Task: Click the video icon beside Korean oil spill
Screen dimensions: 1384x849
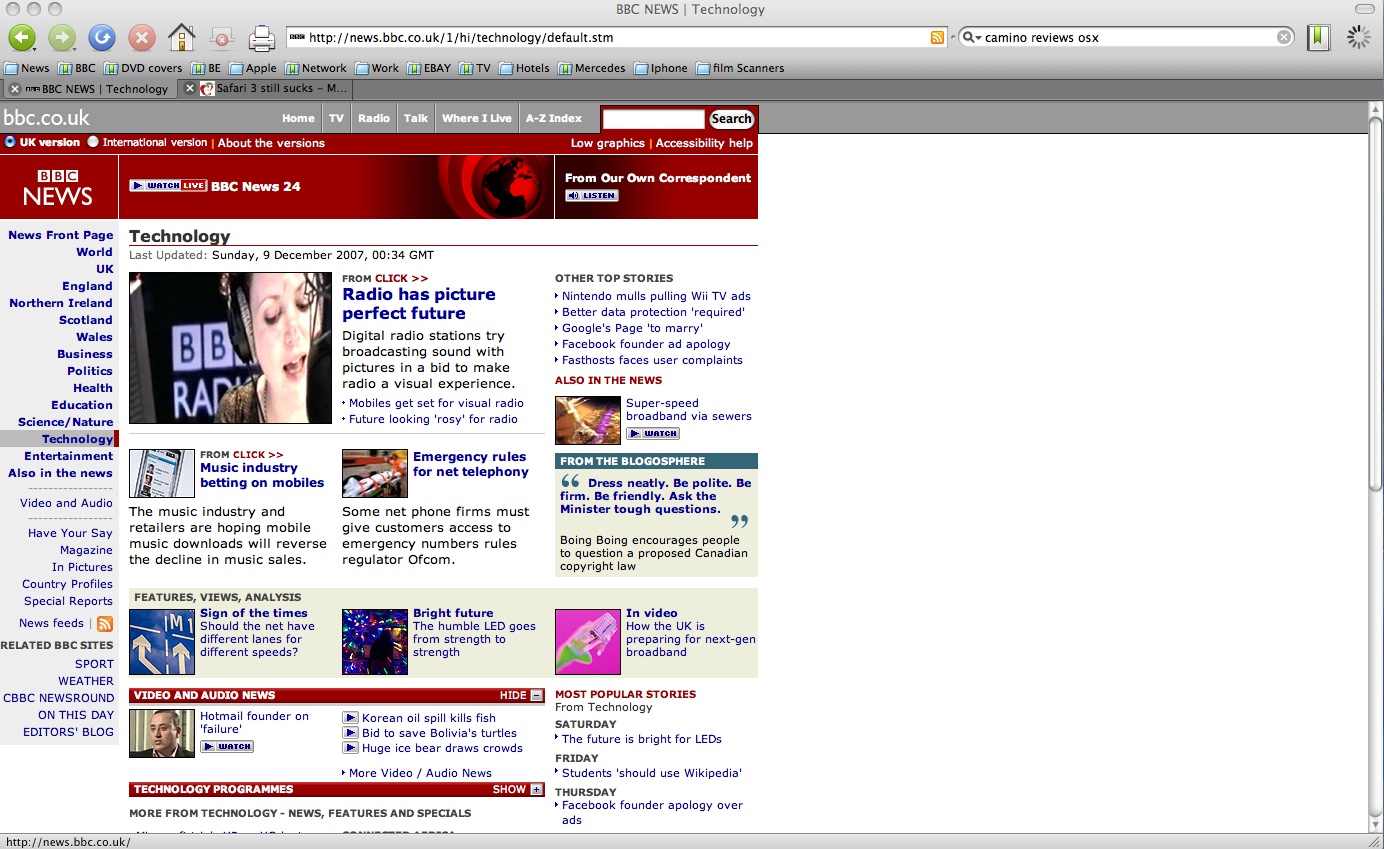Action: tap(350, 718)
